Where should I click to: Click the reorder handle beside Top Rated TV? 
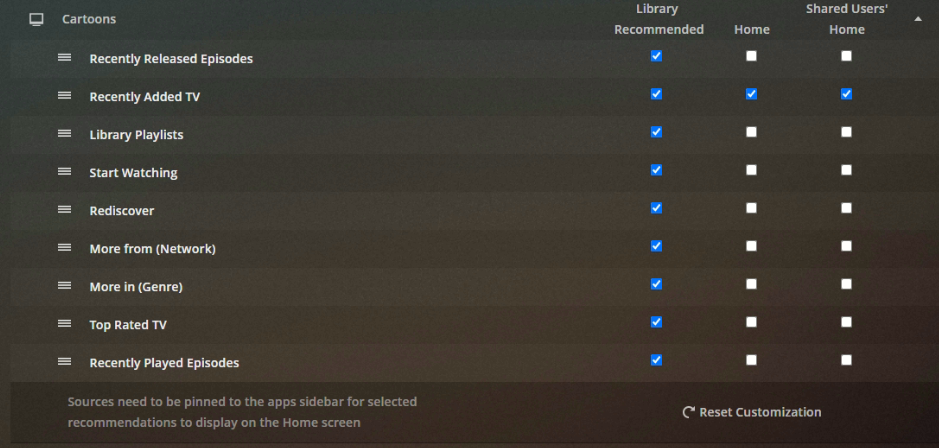(x=64, y=323)
